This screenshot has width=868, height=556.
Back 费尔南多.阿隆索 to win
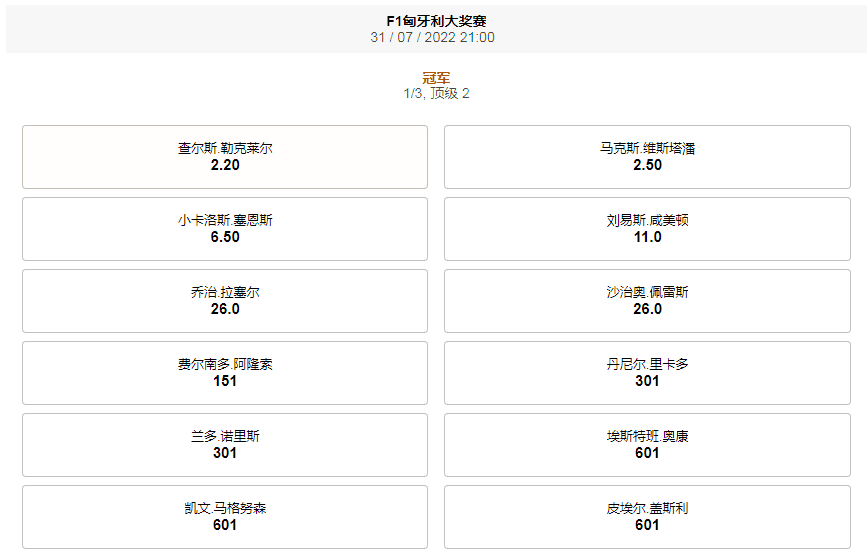pos(225,373)
